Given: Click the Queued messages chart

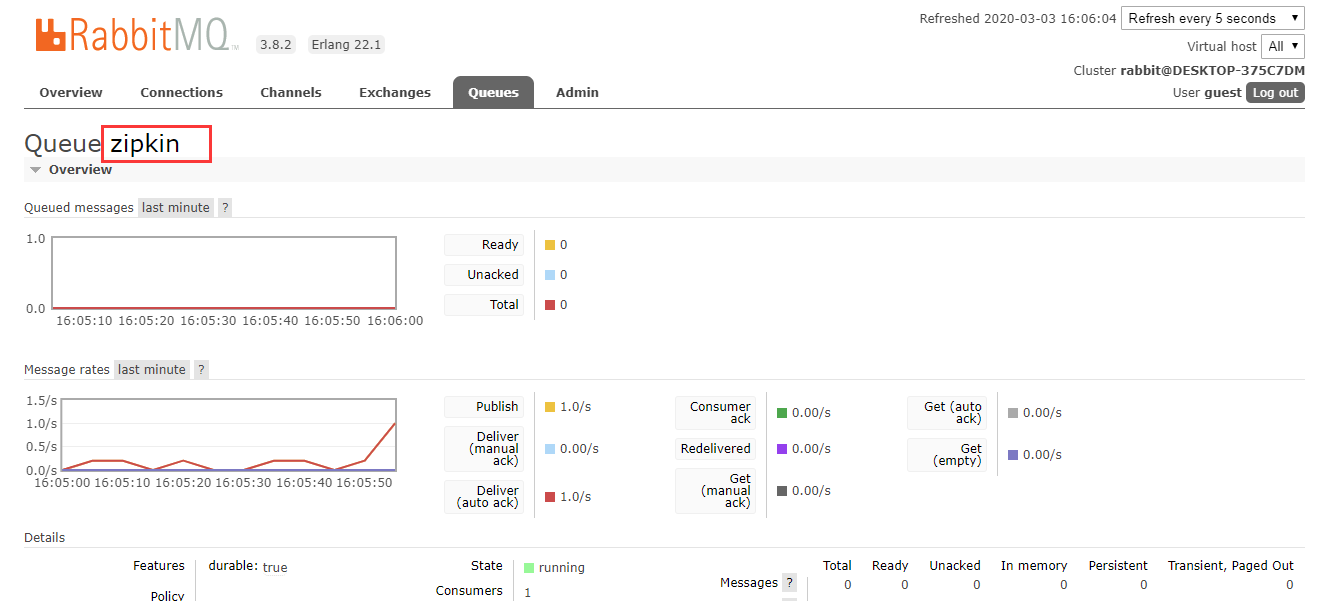Looking at the screenshot, I should (224, 273).
